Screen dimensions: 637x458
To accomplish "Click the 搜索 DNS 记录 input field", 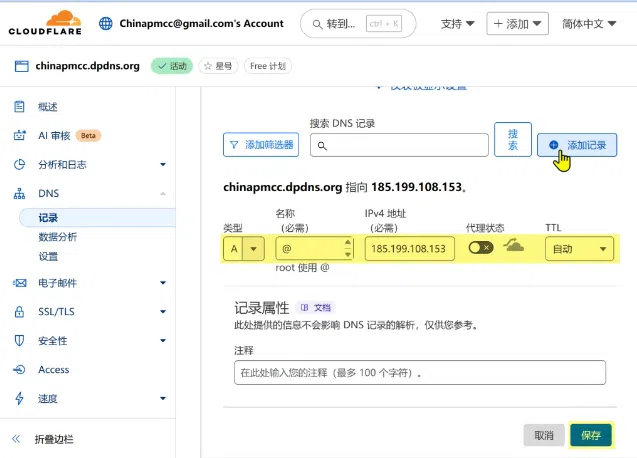I will [x=399, y=145].
